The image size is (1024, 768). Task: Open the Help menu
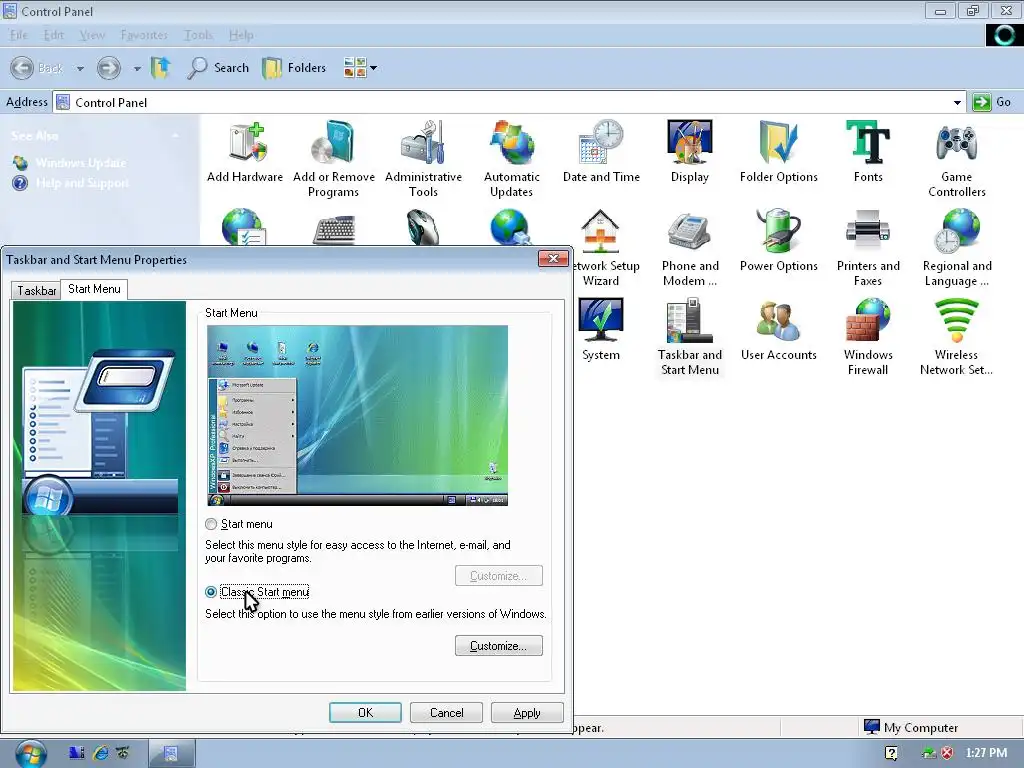pos(241,35)
